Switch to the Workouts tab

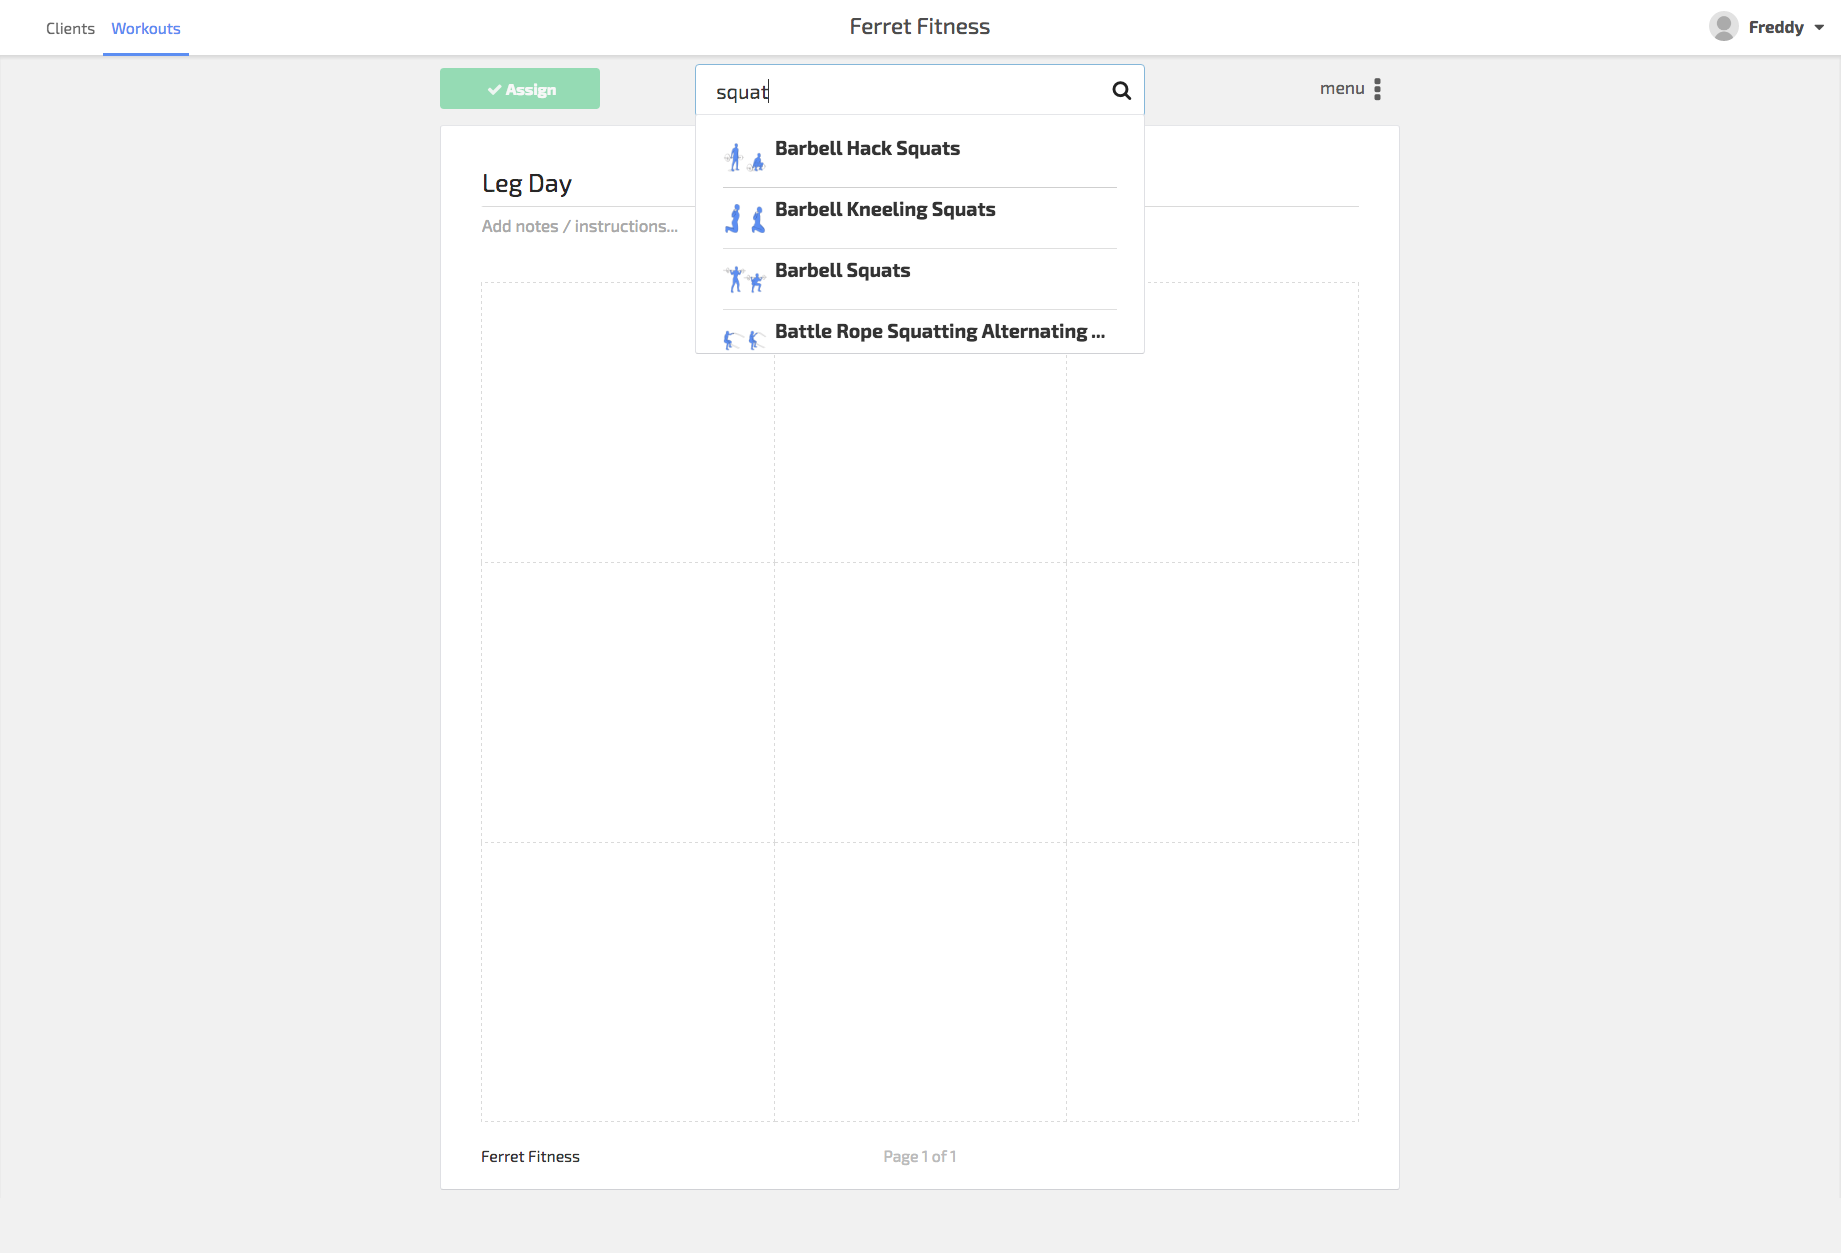pos(146,28)
